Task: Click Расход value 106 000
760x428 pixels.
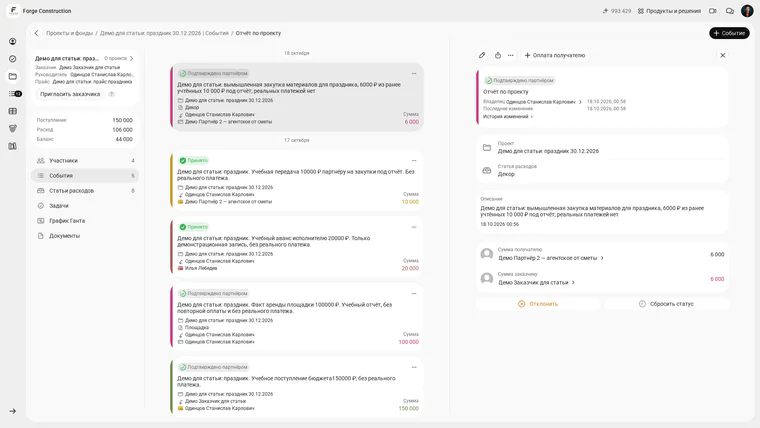Action: pos(122,129)
